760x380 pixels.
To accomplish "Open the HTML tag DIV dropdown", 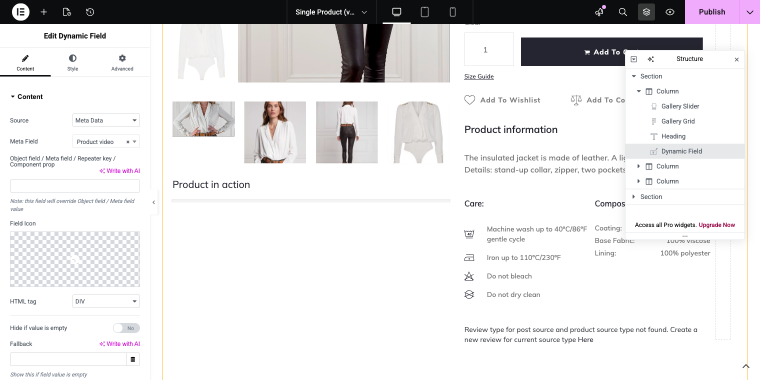I will click(x=106, y=301).
